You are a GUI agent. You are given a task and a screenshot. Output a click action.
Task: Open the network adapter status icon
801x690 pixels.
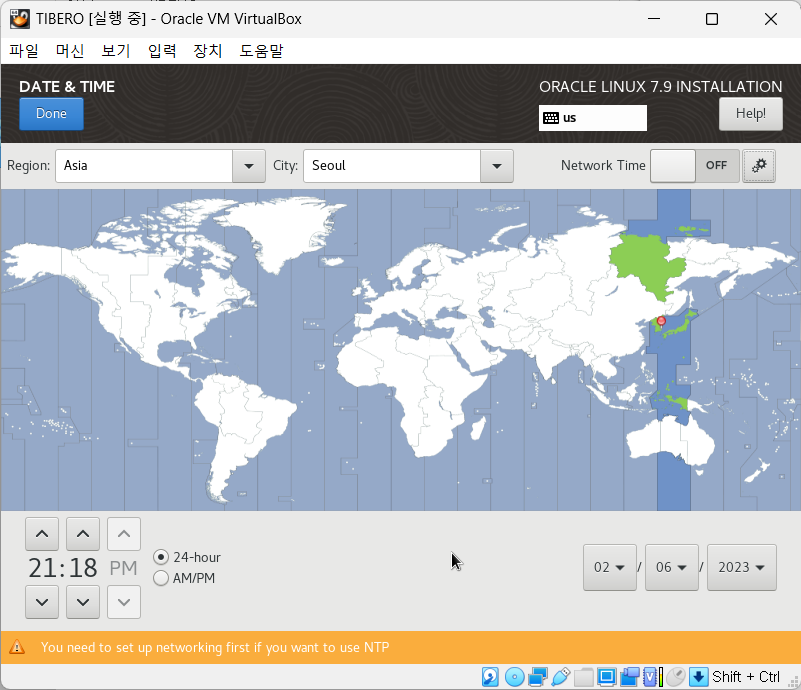(x=538, y=677)
